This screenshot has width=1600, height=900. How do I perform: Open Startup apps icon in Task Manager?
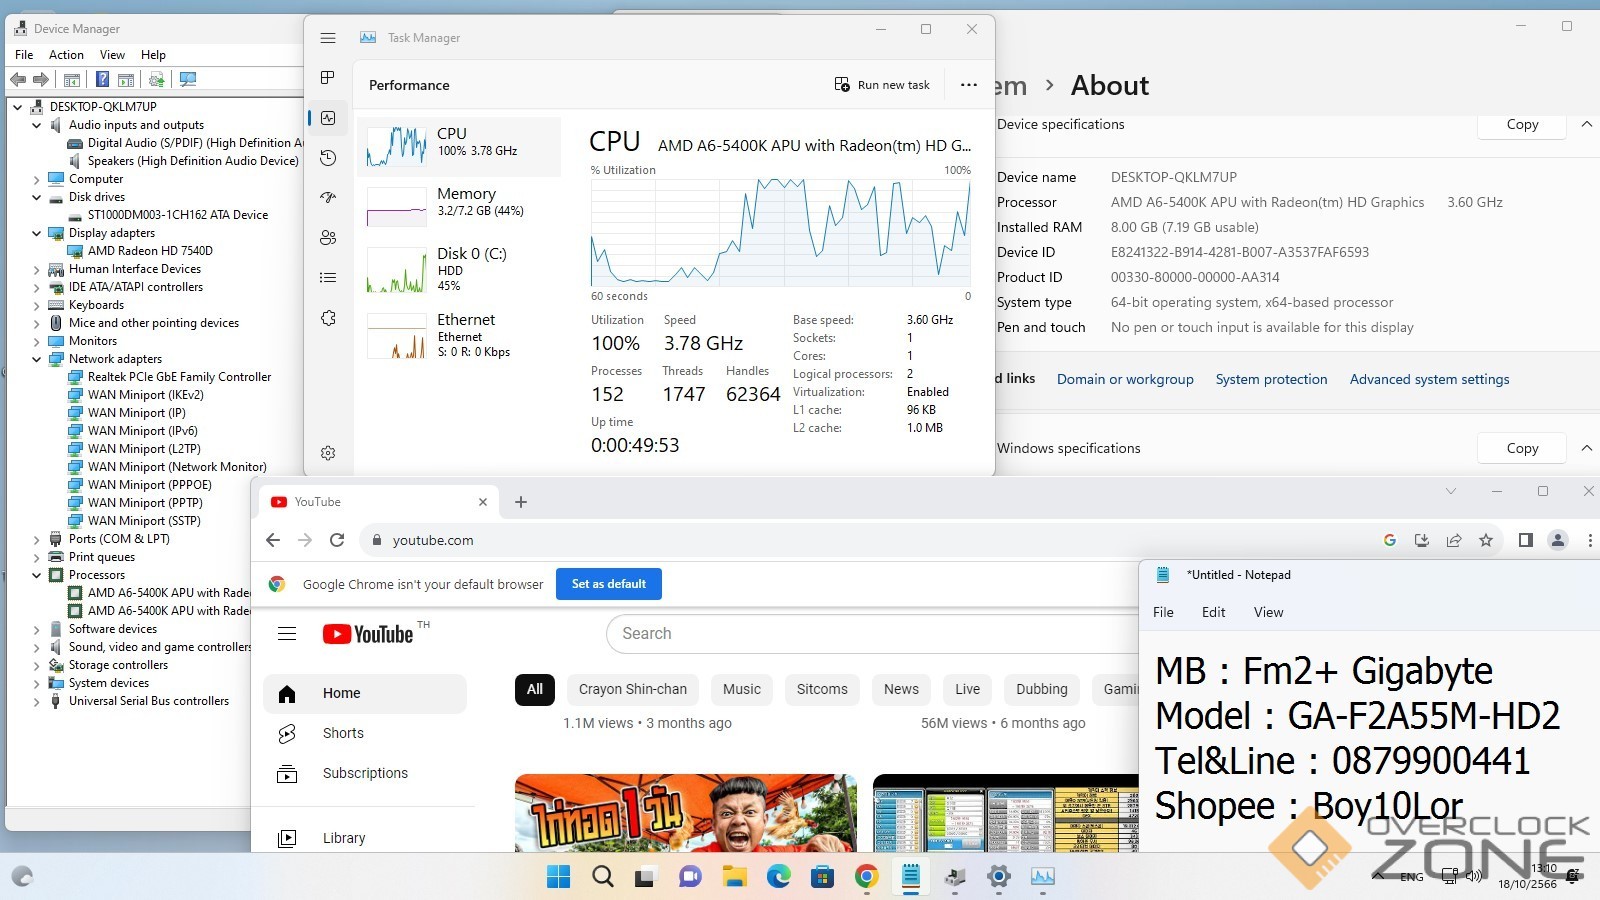click(x=328, y=198)
